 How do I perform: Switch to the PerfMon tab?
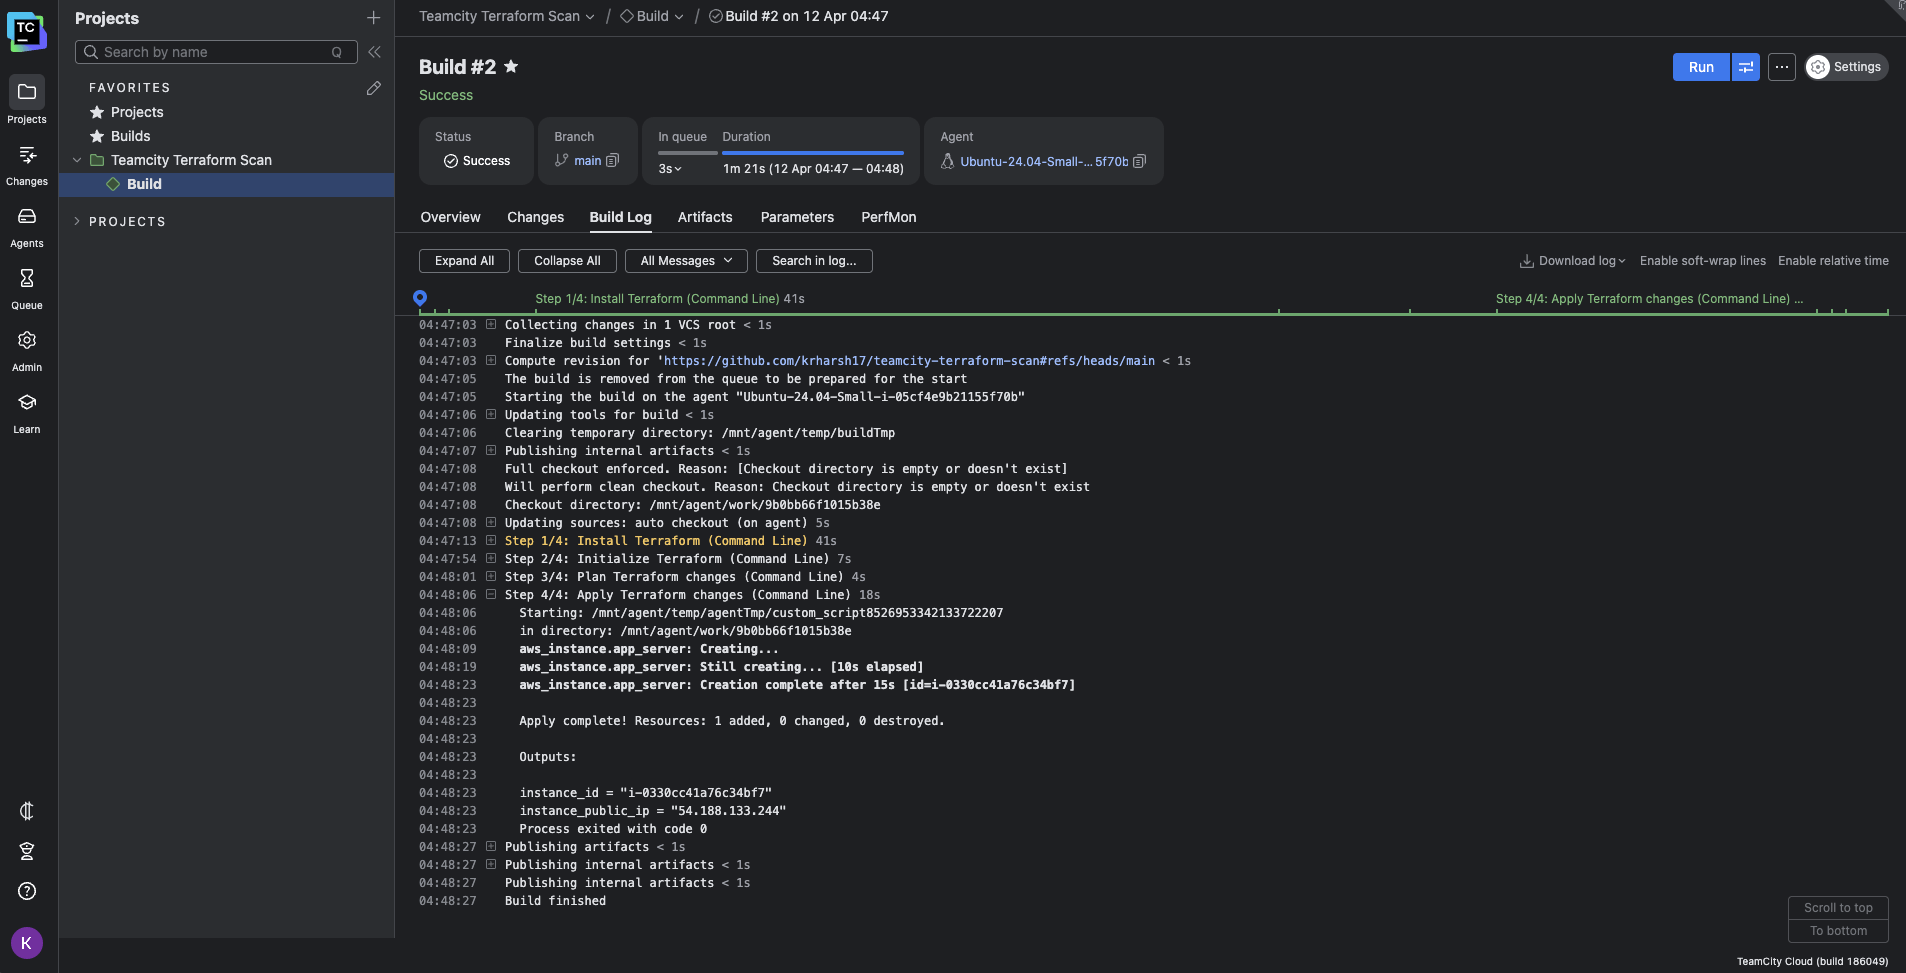(888, 217)
